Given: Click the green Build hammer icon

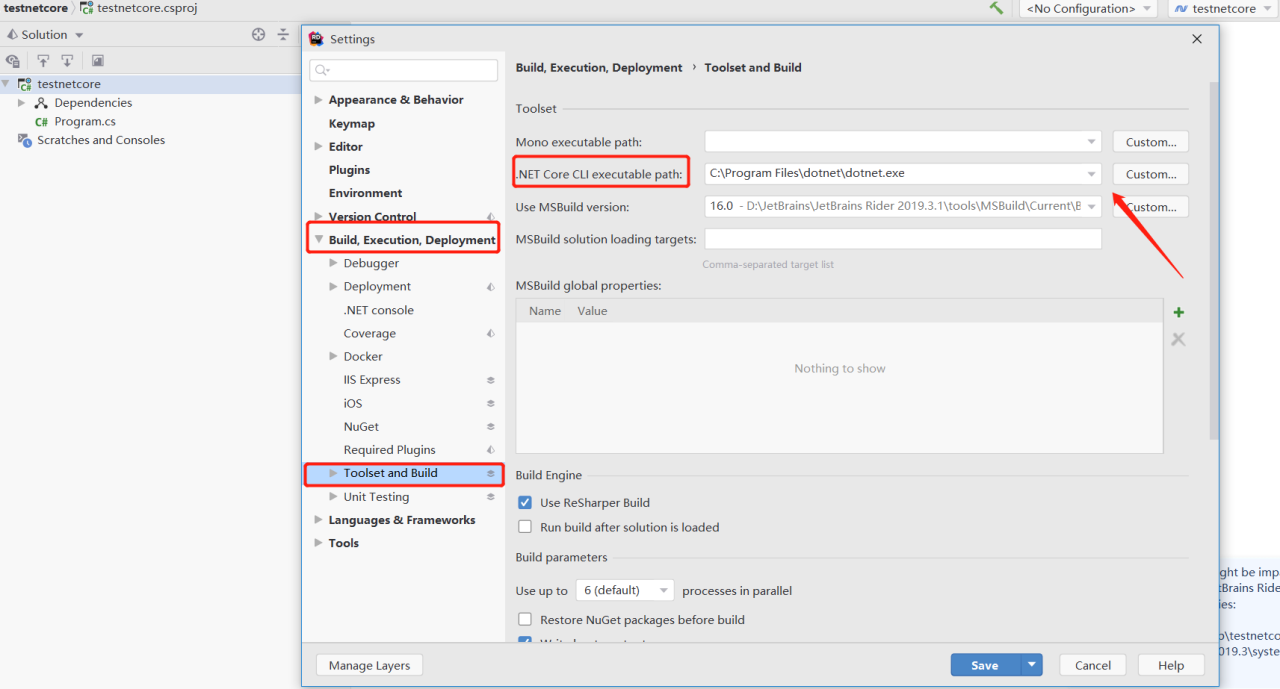Looking at the screenshot, I should (x=996, y=8).
